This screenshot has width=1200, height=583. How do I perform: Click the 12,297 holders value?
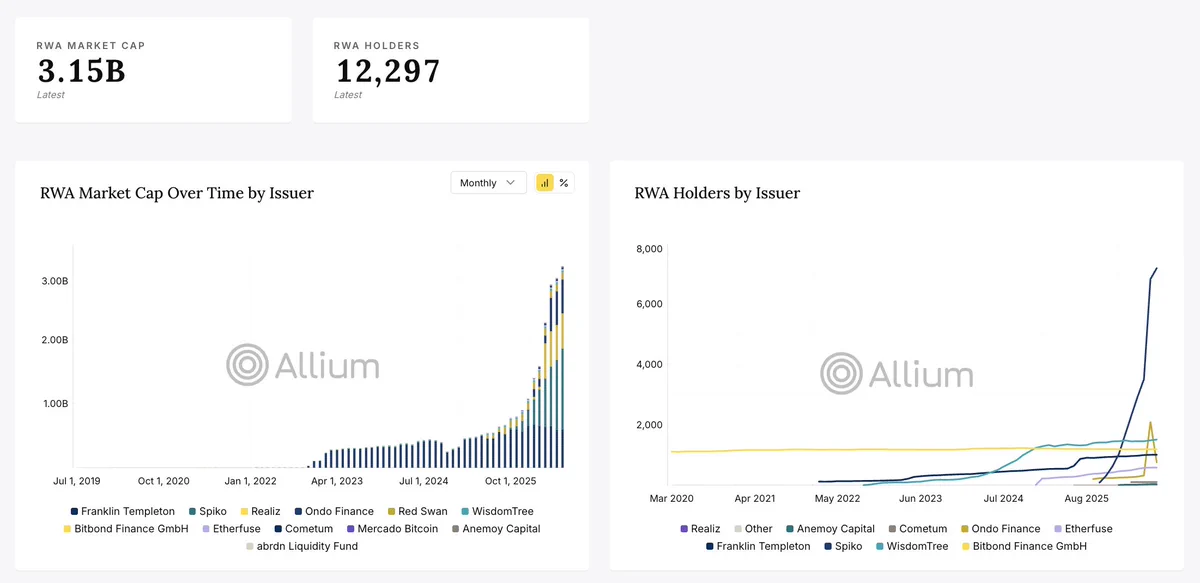388,71
